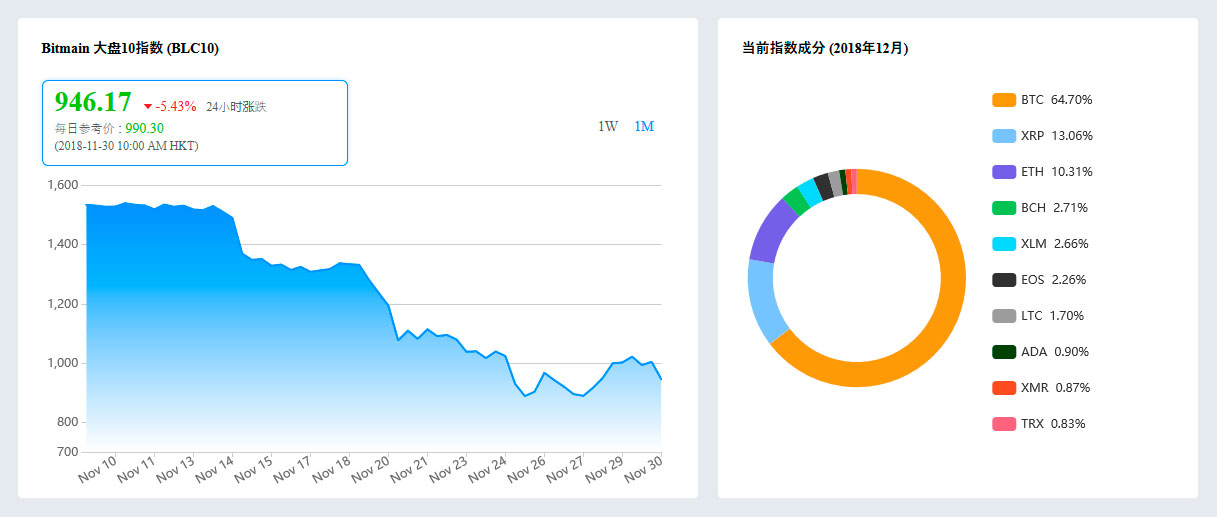Click the Nov 27 x-axis label
Image resolution: width=1217 pixels, height=517 pixels.
coord(565,469)
